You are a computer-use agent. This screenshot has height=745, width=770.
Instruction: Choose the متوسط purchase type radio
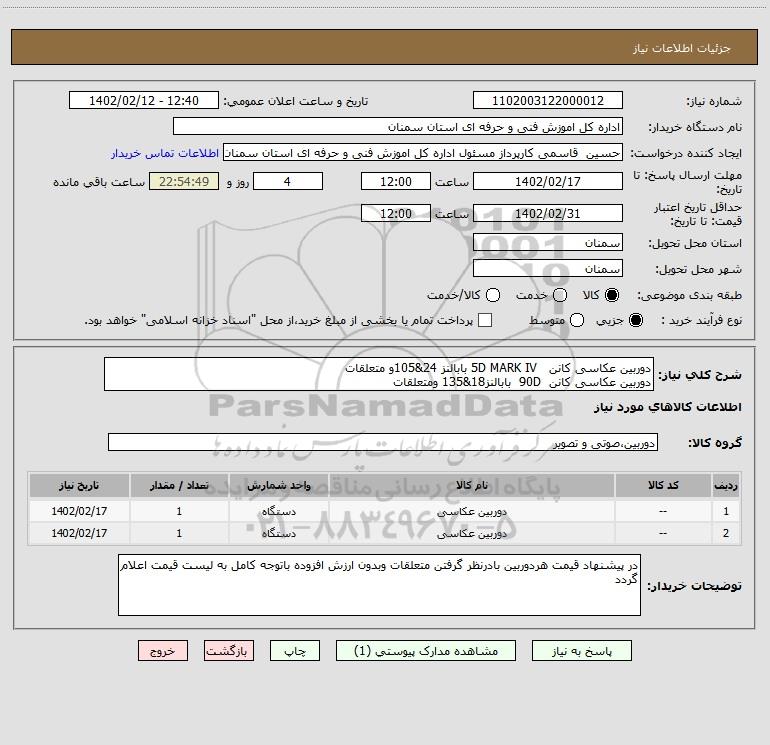click(x=577, y=320)
